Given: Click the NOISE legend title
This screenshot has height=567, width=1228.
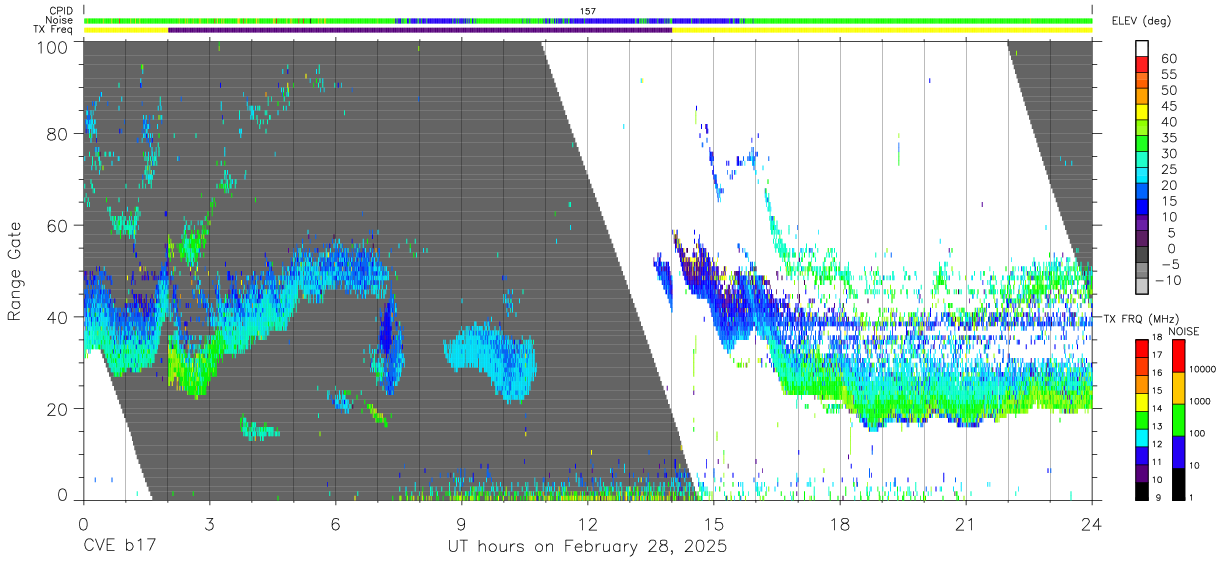Looking at the screenshot, I should click(x=1183, y=331).
